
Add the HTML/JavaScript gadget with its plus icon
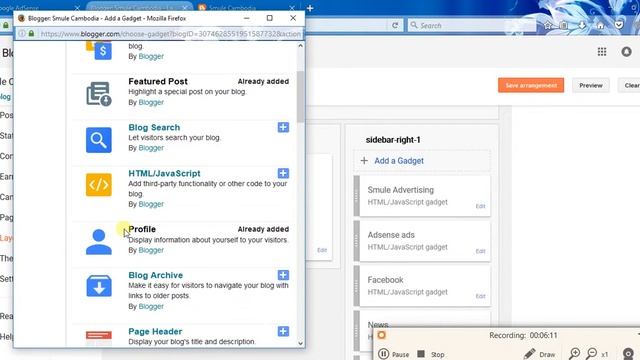click(x=283, y=173)
